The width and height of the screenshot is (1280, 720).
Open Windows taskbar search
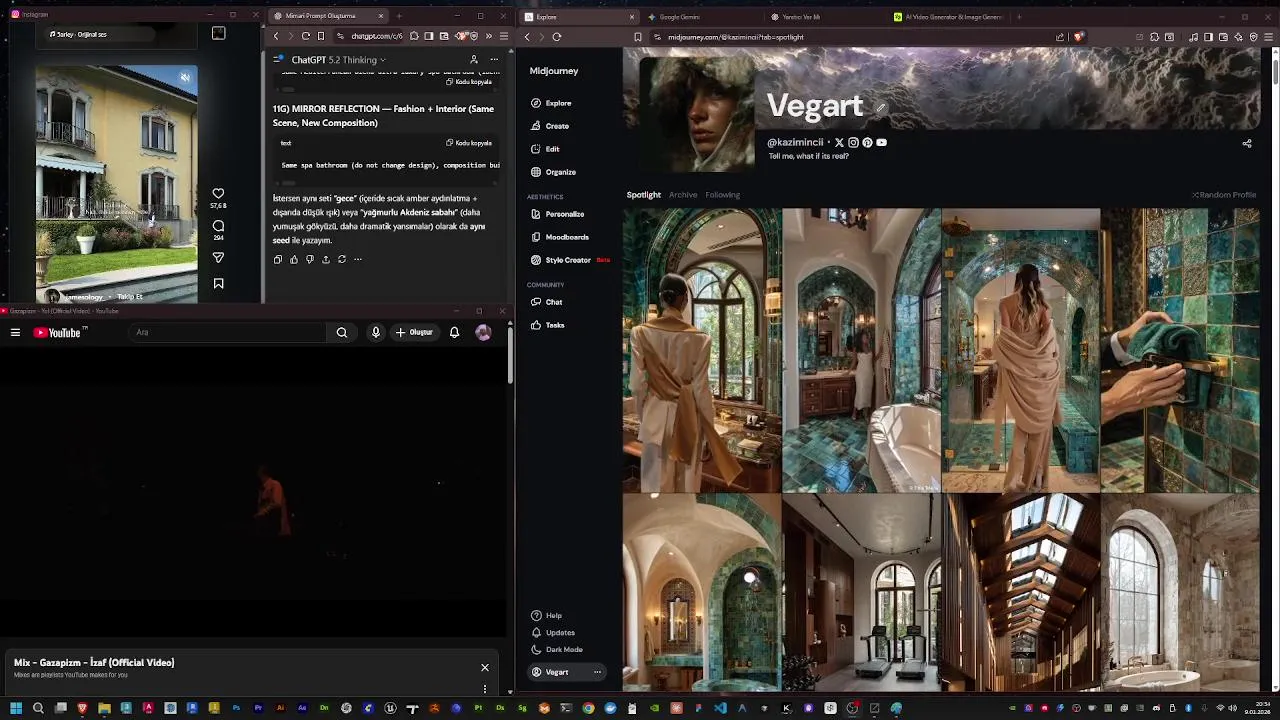click(38, 709)
